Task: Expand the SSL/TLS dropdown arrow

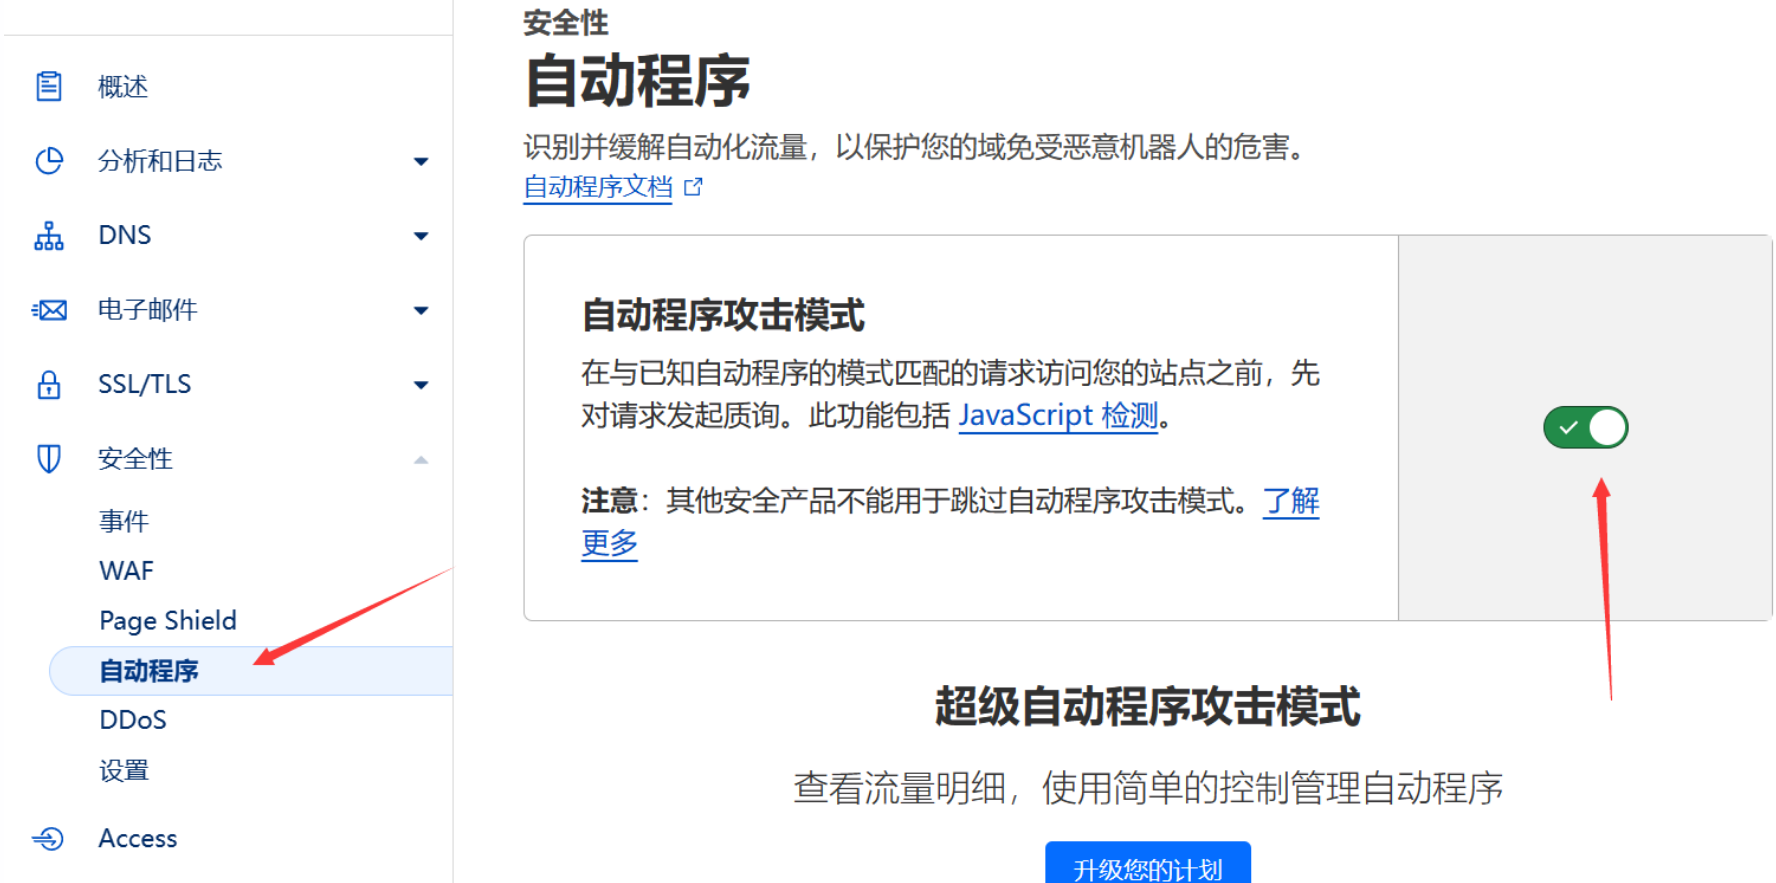Action: 421,385
